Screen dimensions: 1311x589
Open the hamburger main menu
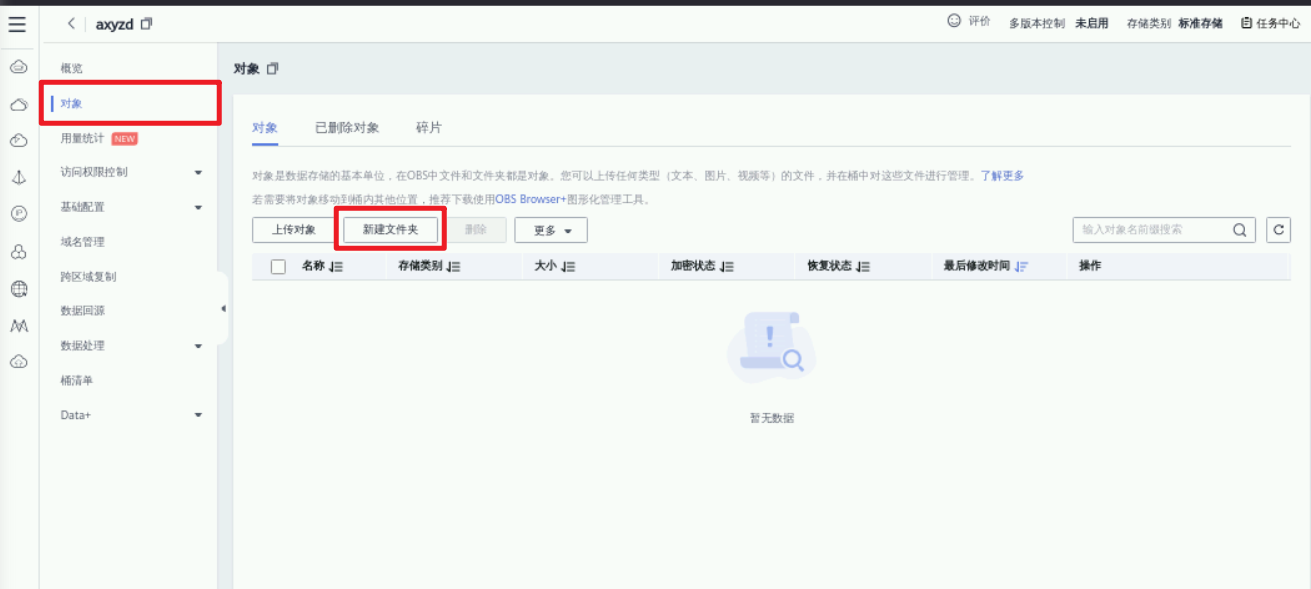[x=17, y=24]
